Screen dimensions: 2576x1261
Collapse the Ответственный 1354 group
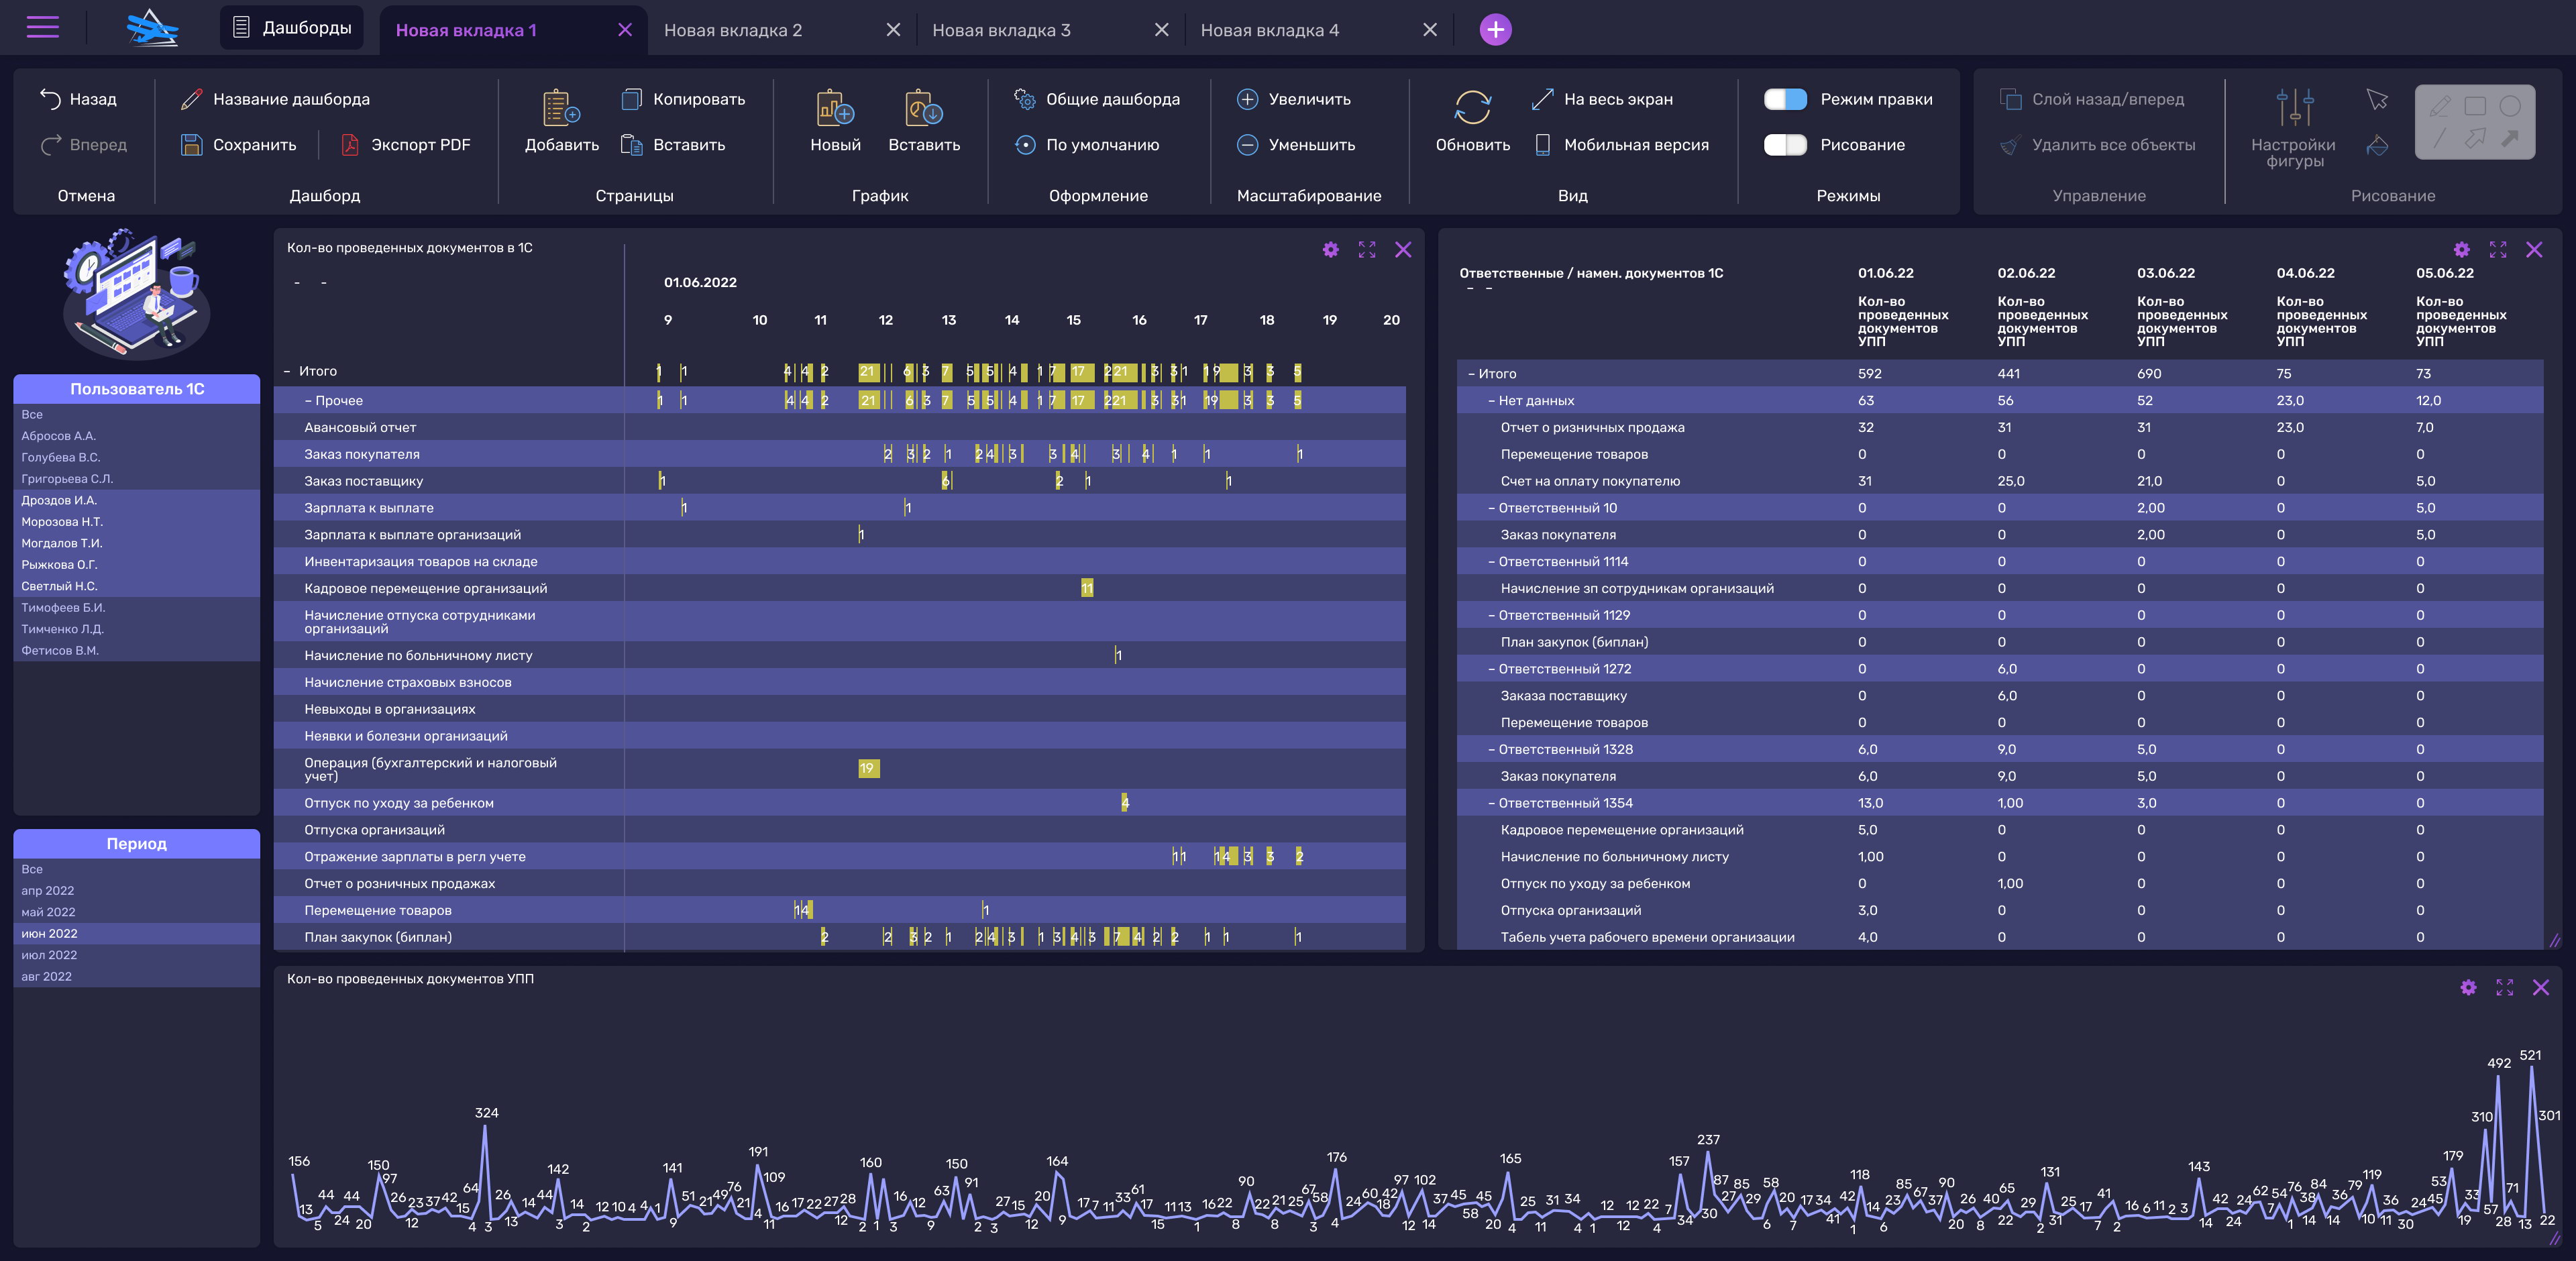coord(1491,803)
